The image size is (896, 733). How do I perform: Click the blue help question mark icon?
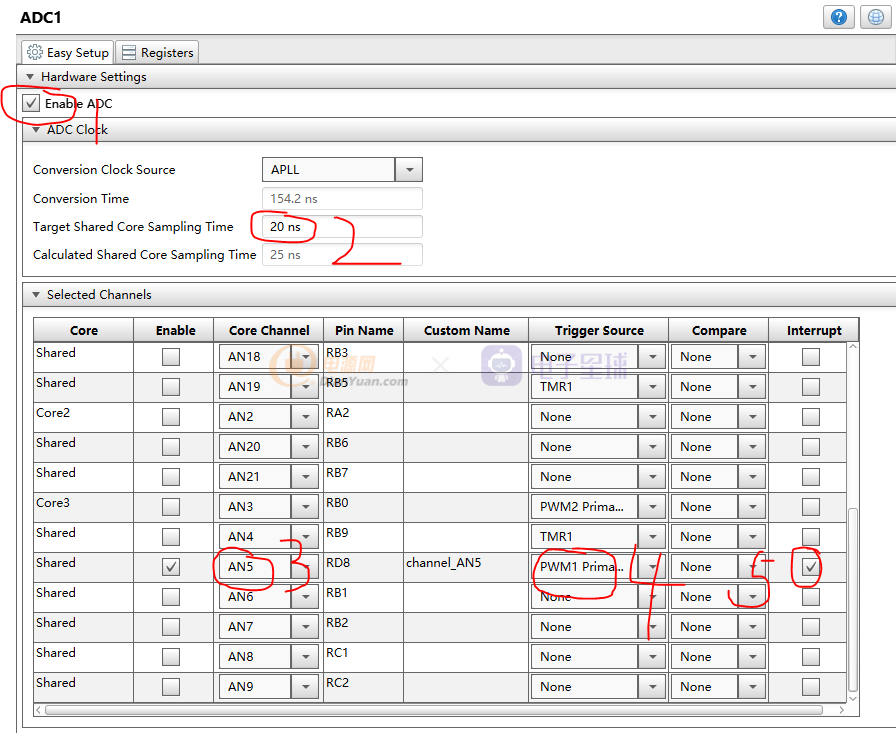tap(838, 17)
